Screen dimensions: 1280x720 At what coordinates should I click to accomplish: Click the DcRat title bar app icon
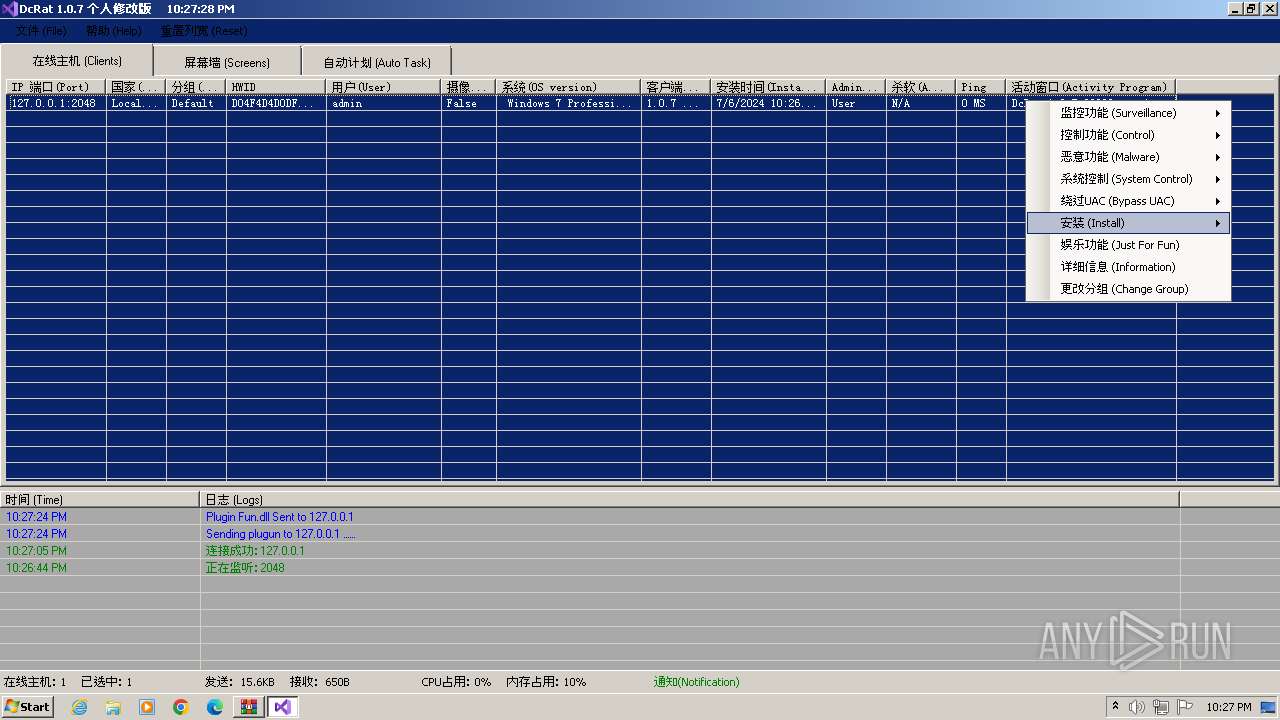coord(10,9)
